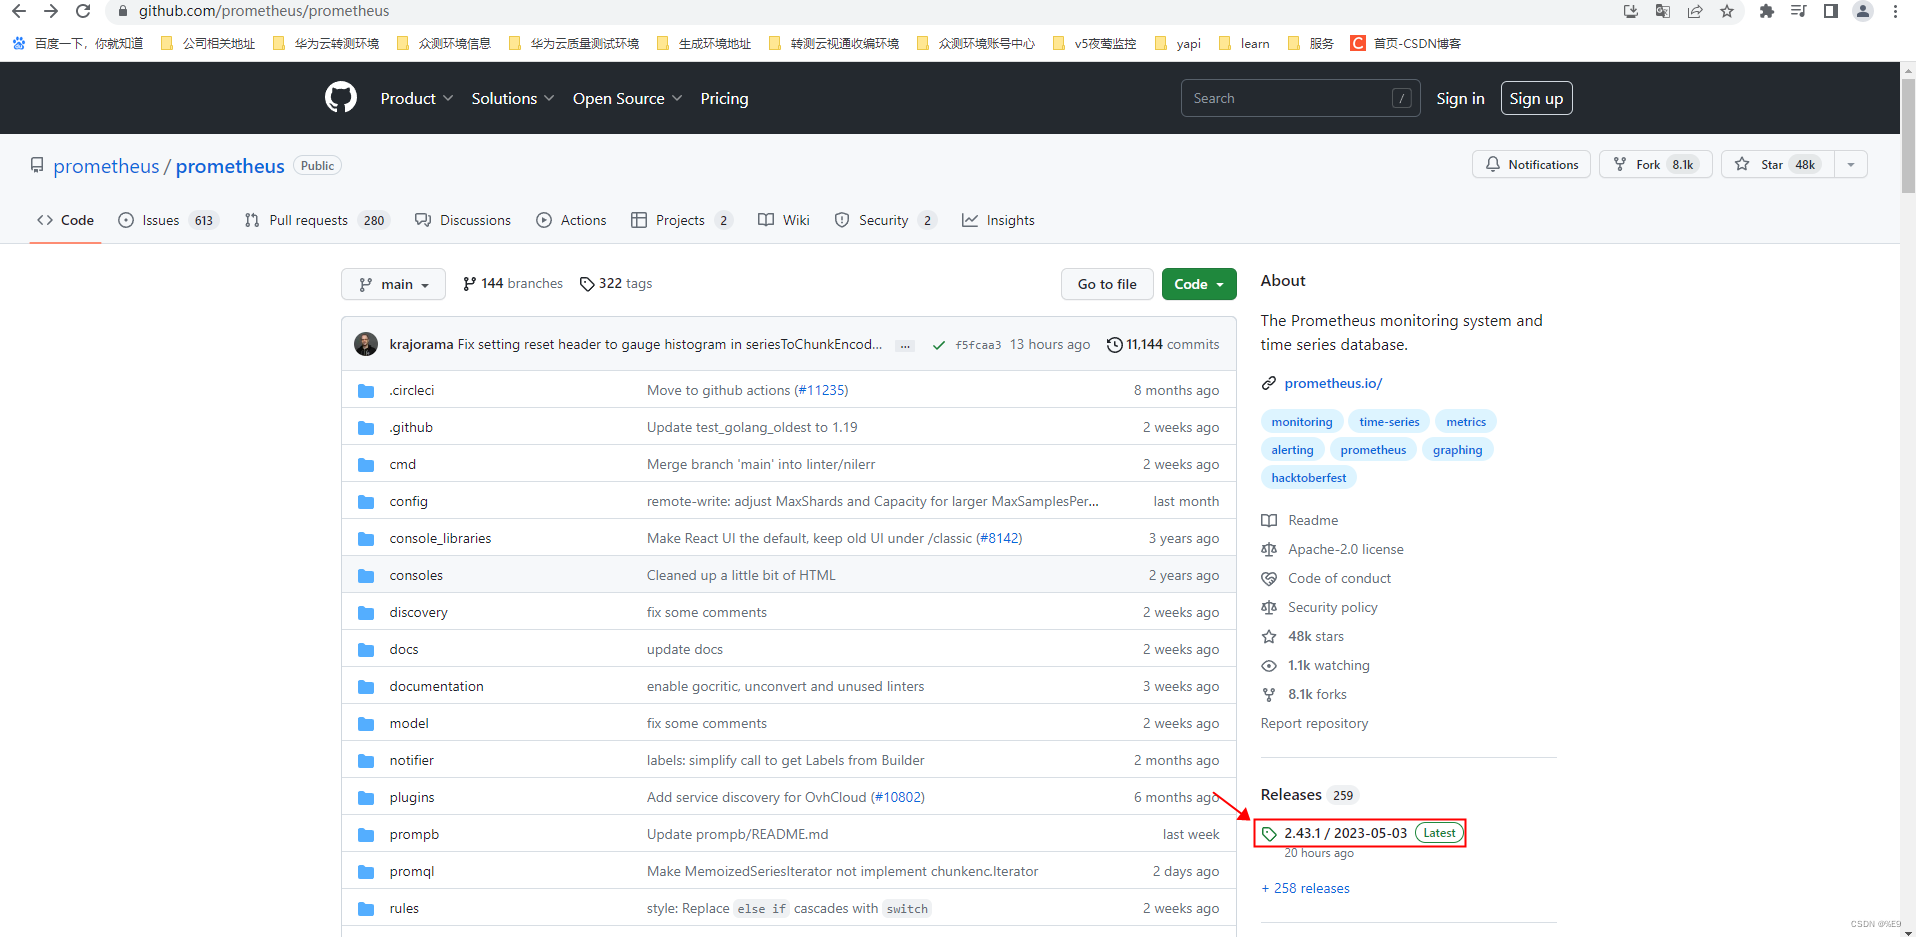Viewport: 1916px width, 937px height.
Task: Open the browser three-dot menu
Action: (1895, 11)
